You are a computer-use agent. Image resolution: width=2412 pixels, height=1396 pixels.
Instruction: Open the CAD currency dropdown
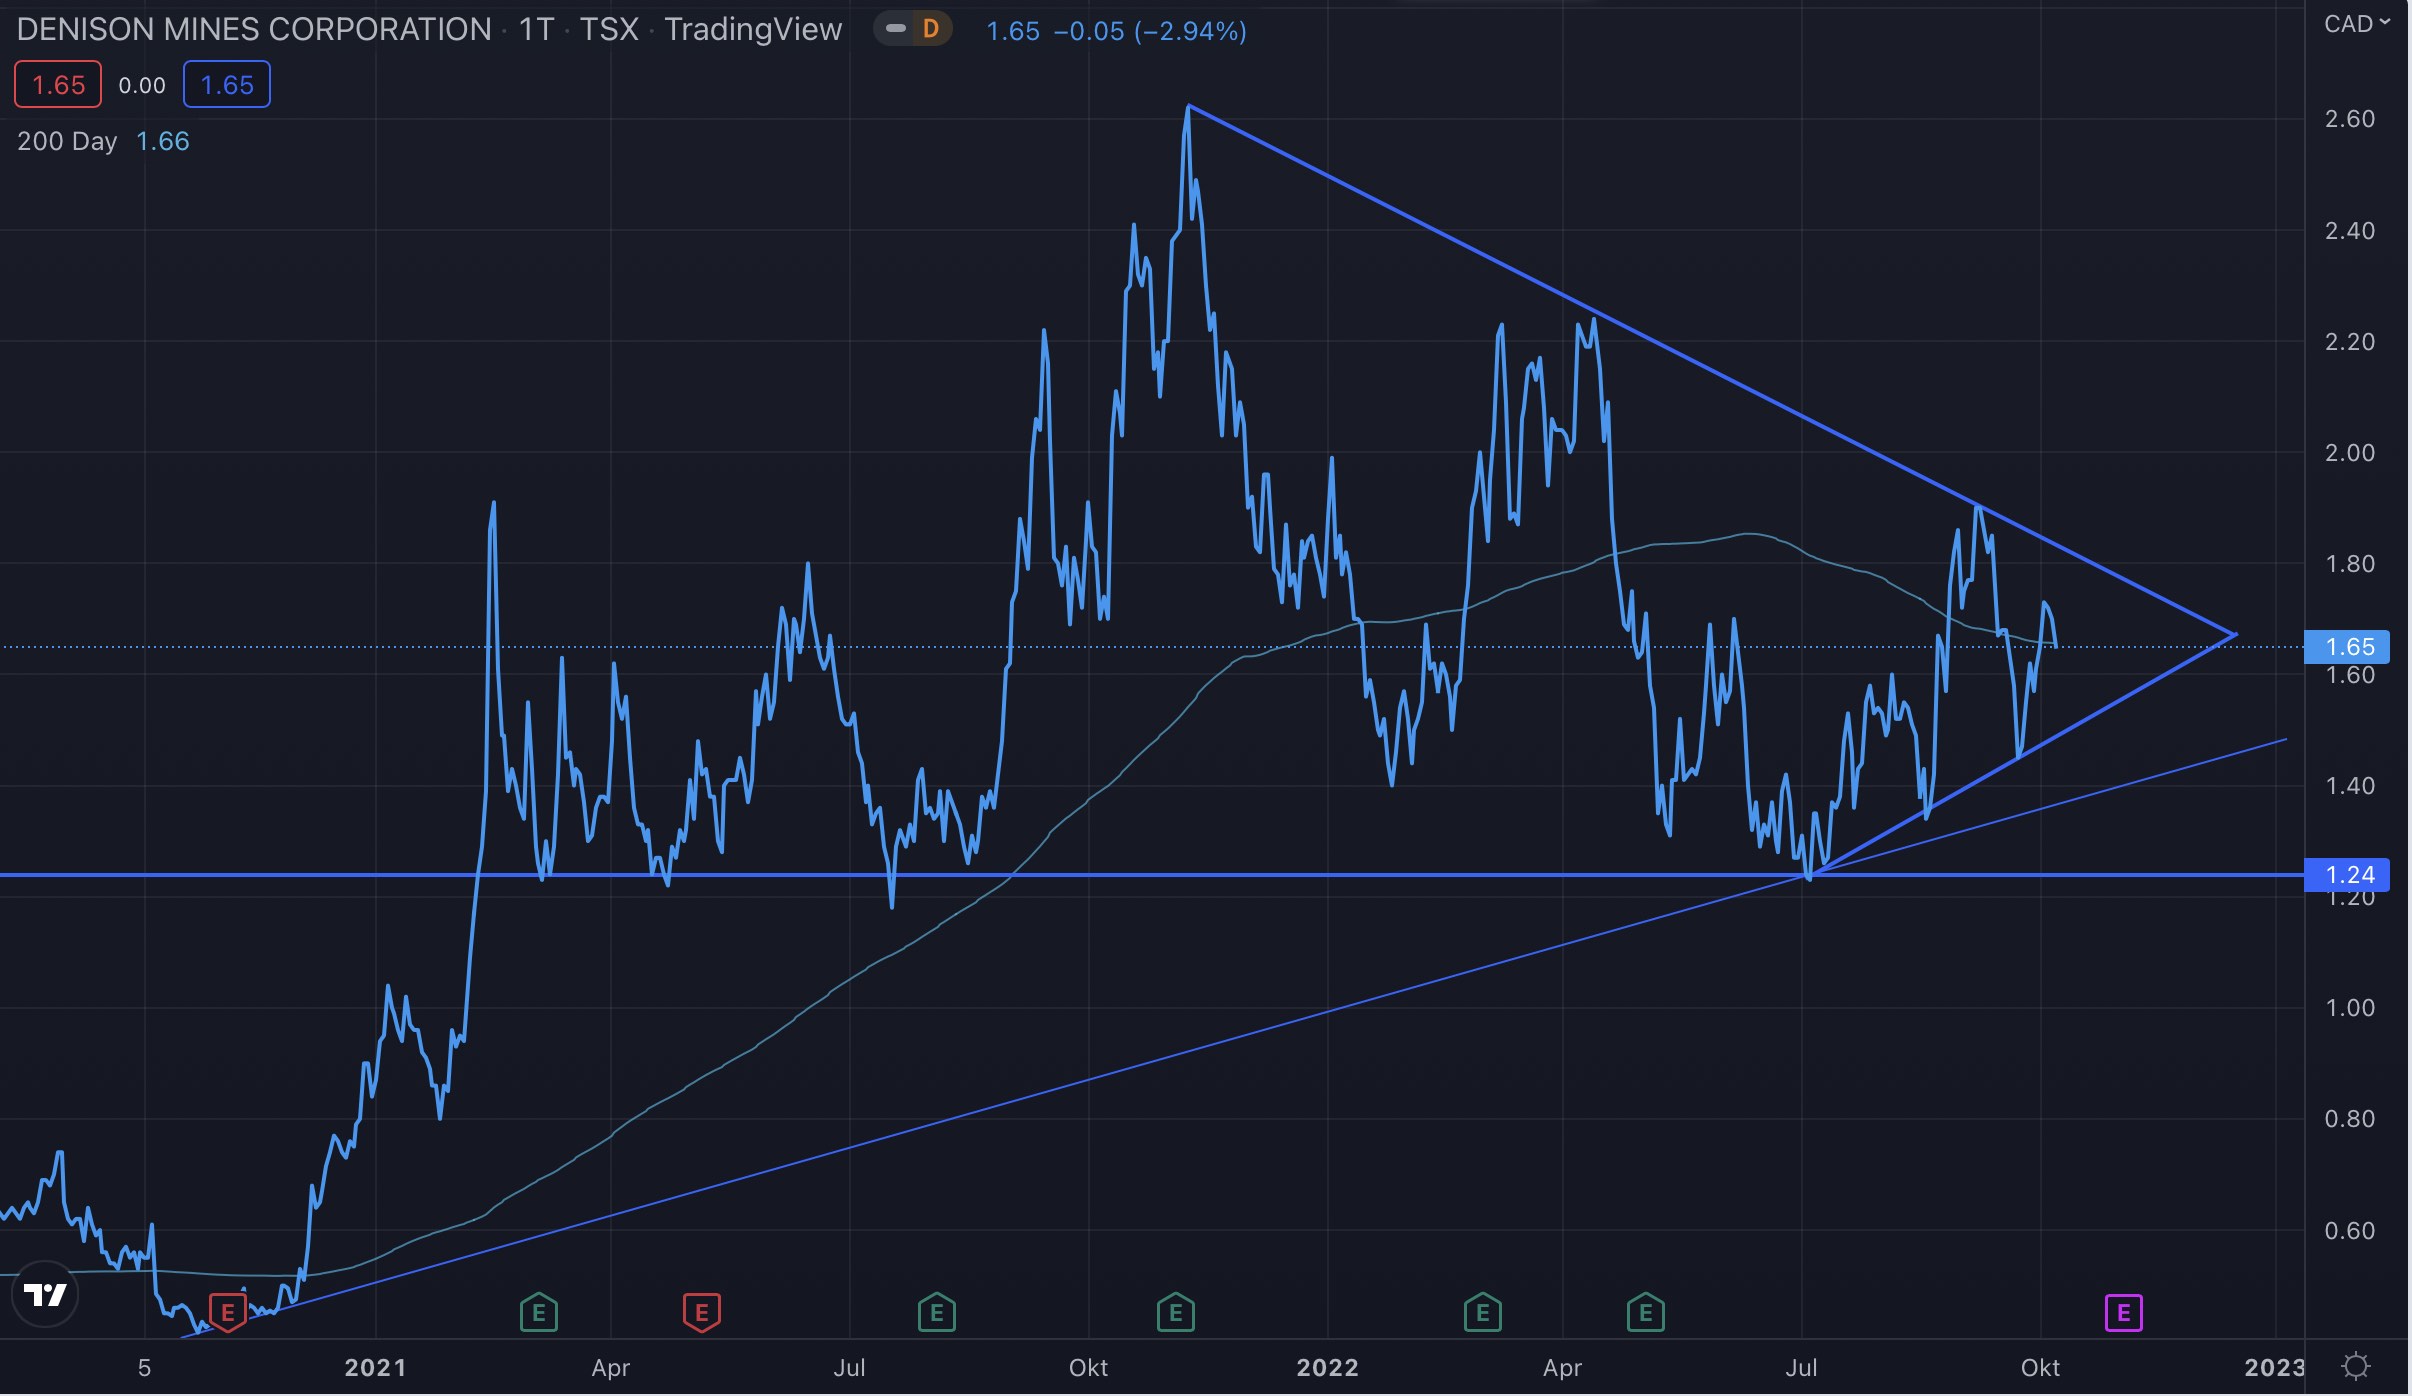coord(2356,24)
